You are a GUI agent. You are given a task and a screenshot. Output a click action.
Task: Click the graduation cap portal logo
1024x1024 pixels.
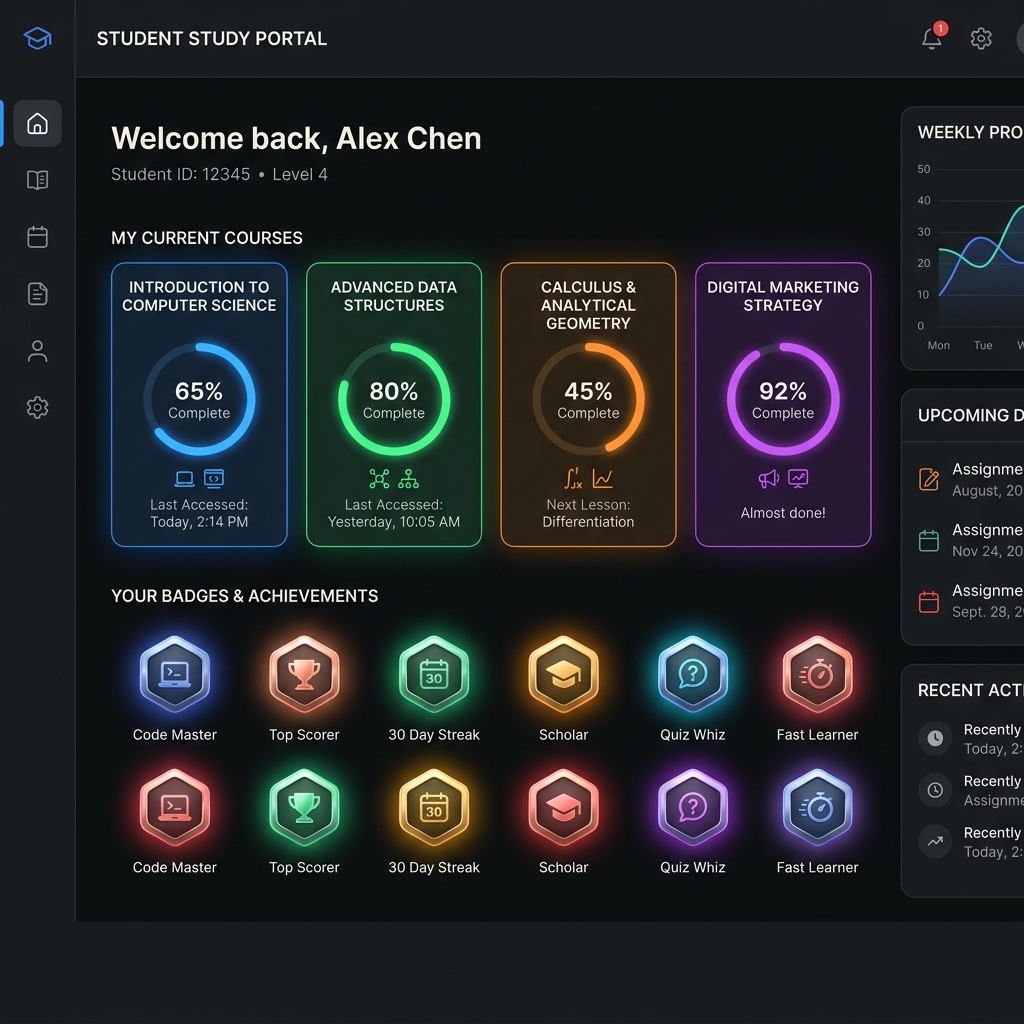tap(37, 39)
